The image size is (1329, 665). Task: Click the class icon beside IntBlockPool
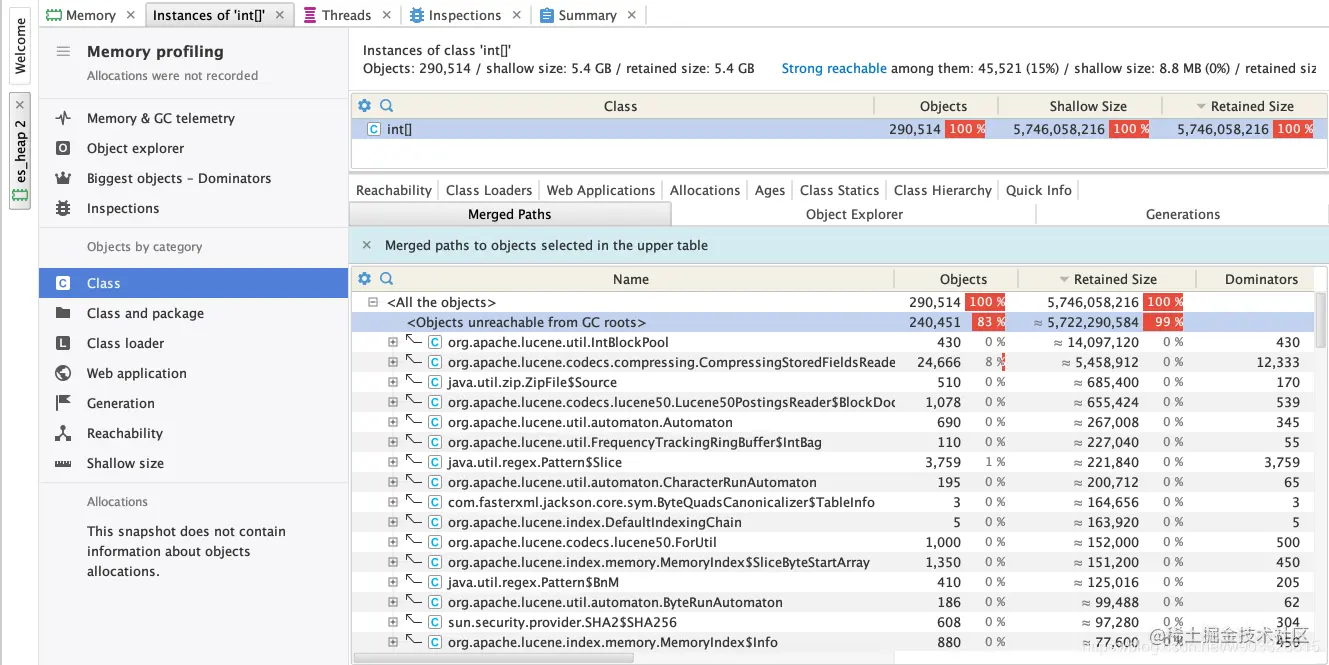point(434,342)
